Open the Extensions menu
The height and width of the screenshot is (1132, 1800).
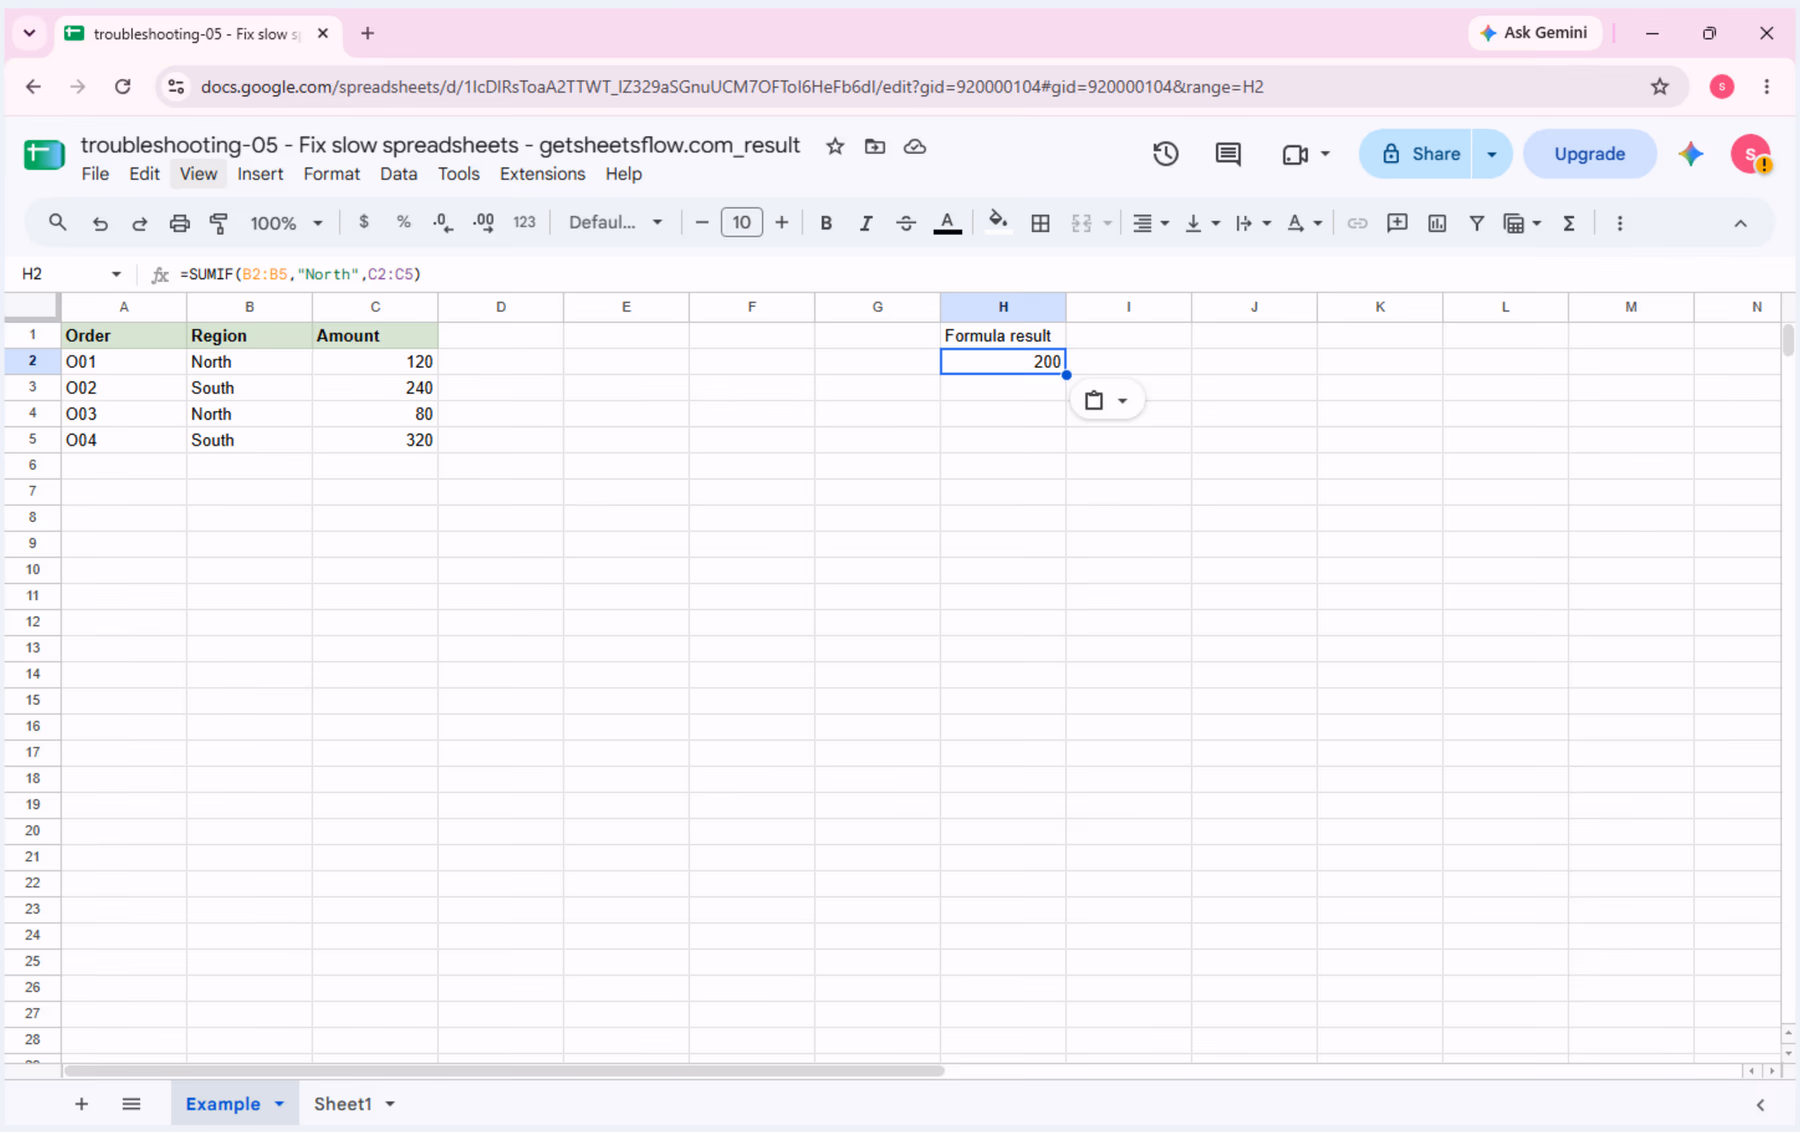pyautogui.click(x=542, y=174)
